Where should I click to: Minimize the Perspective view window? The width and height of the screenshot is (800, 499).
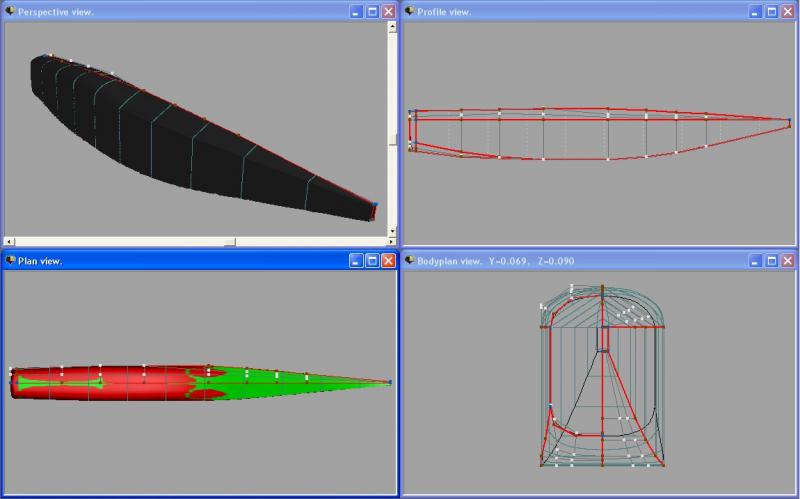pos(356,11)
